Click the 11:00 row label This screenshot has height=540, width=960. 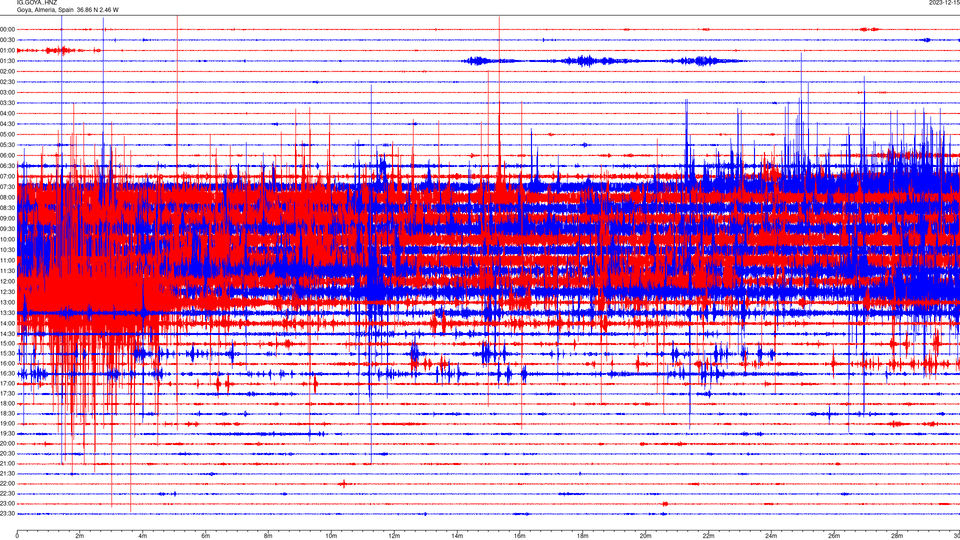8,260
